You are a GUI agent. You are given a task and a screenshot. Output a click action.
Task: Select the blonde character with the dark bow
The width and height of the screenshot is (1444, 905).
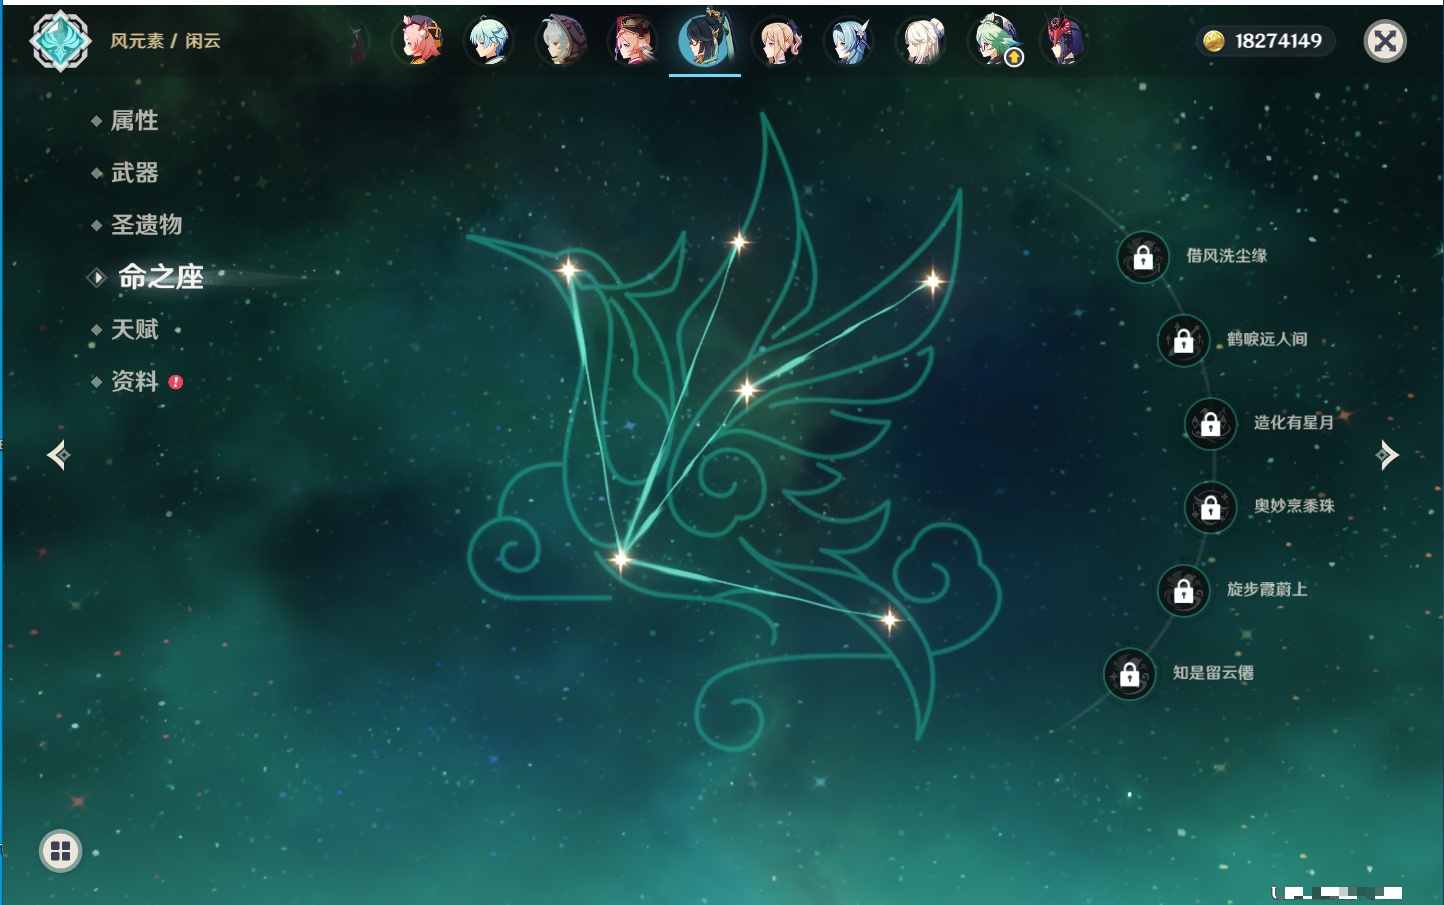click(778, 41)
